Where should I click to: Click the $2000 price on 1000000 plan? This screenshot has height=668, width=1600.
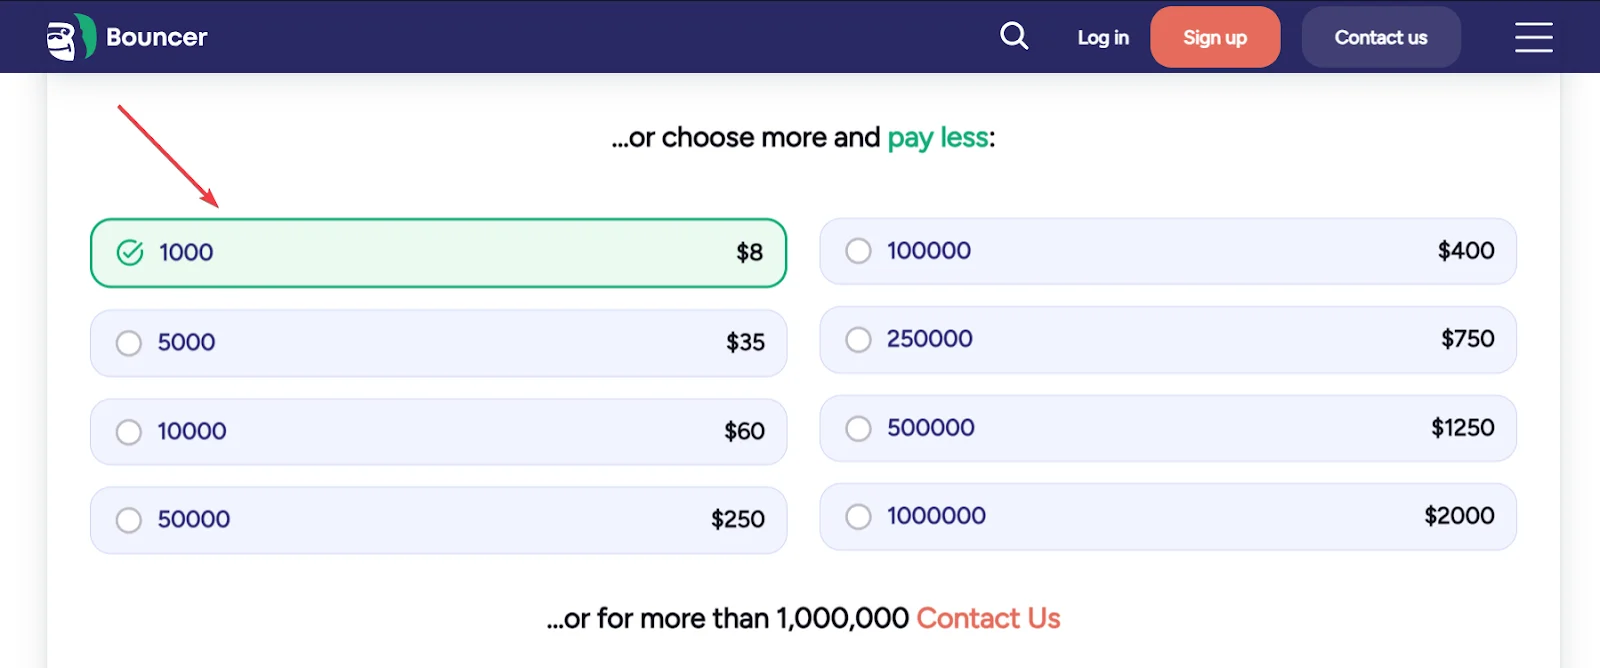tap(1459, 516)
